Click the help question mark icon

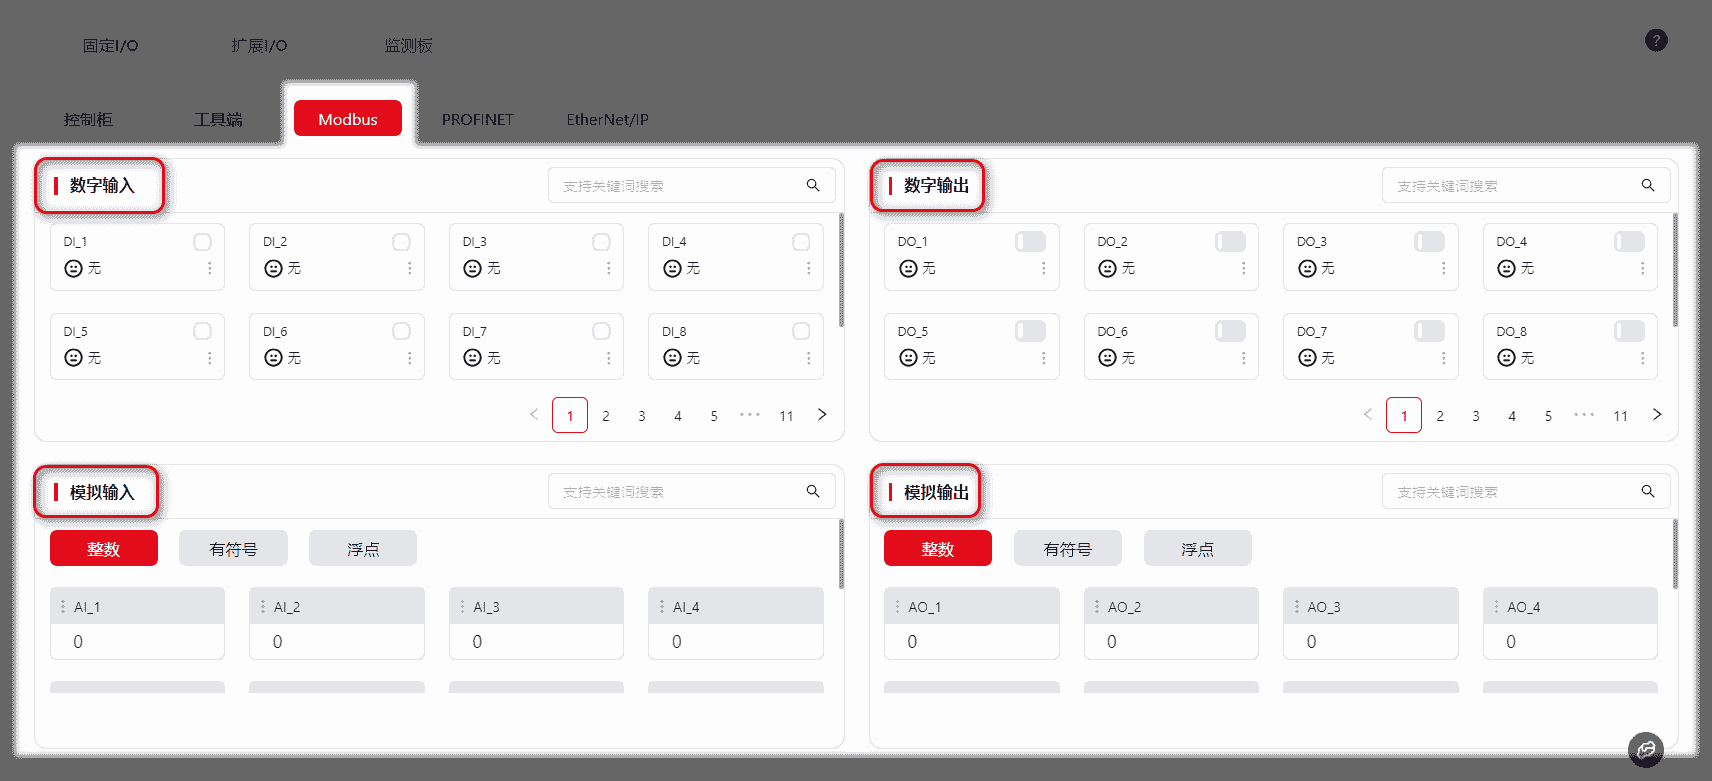[x=1656, y=41]
